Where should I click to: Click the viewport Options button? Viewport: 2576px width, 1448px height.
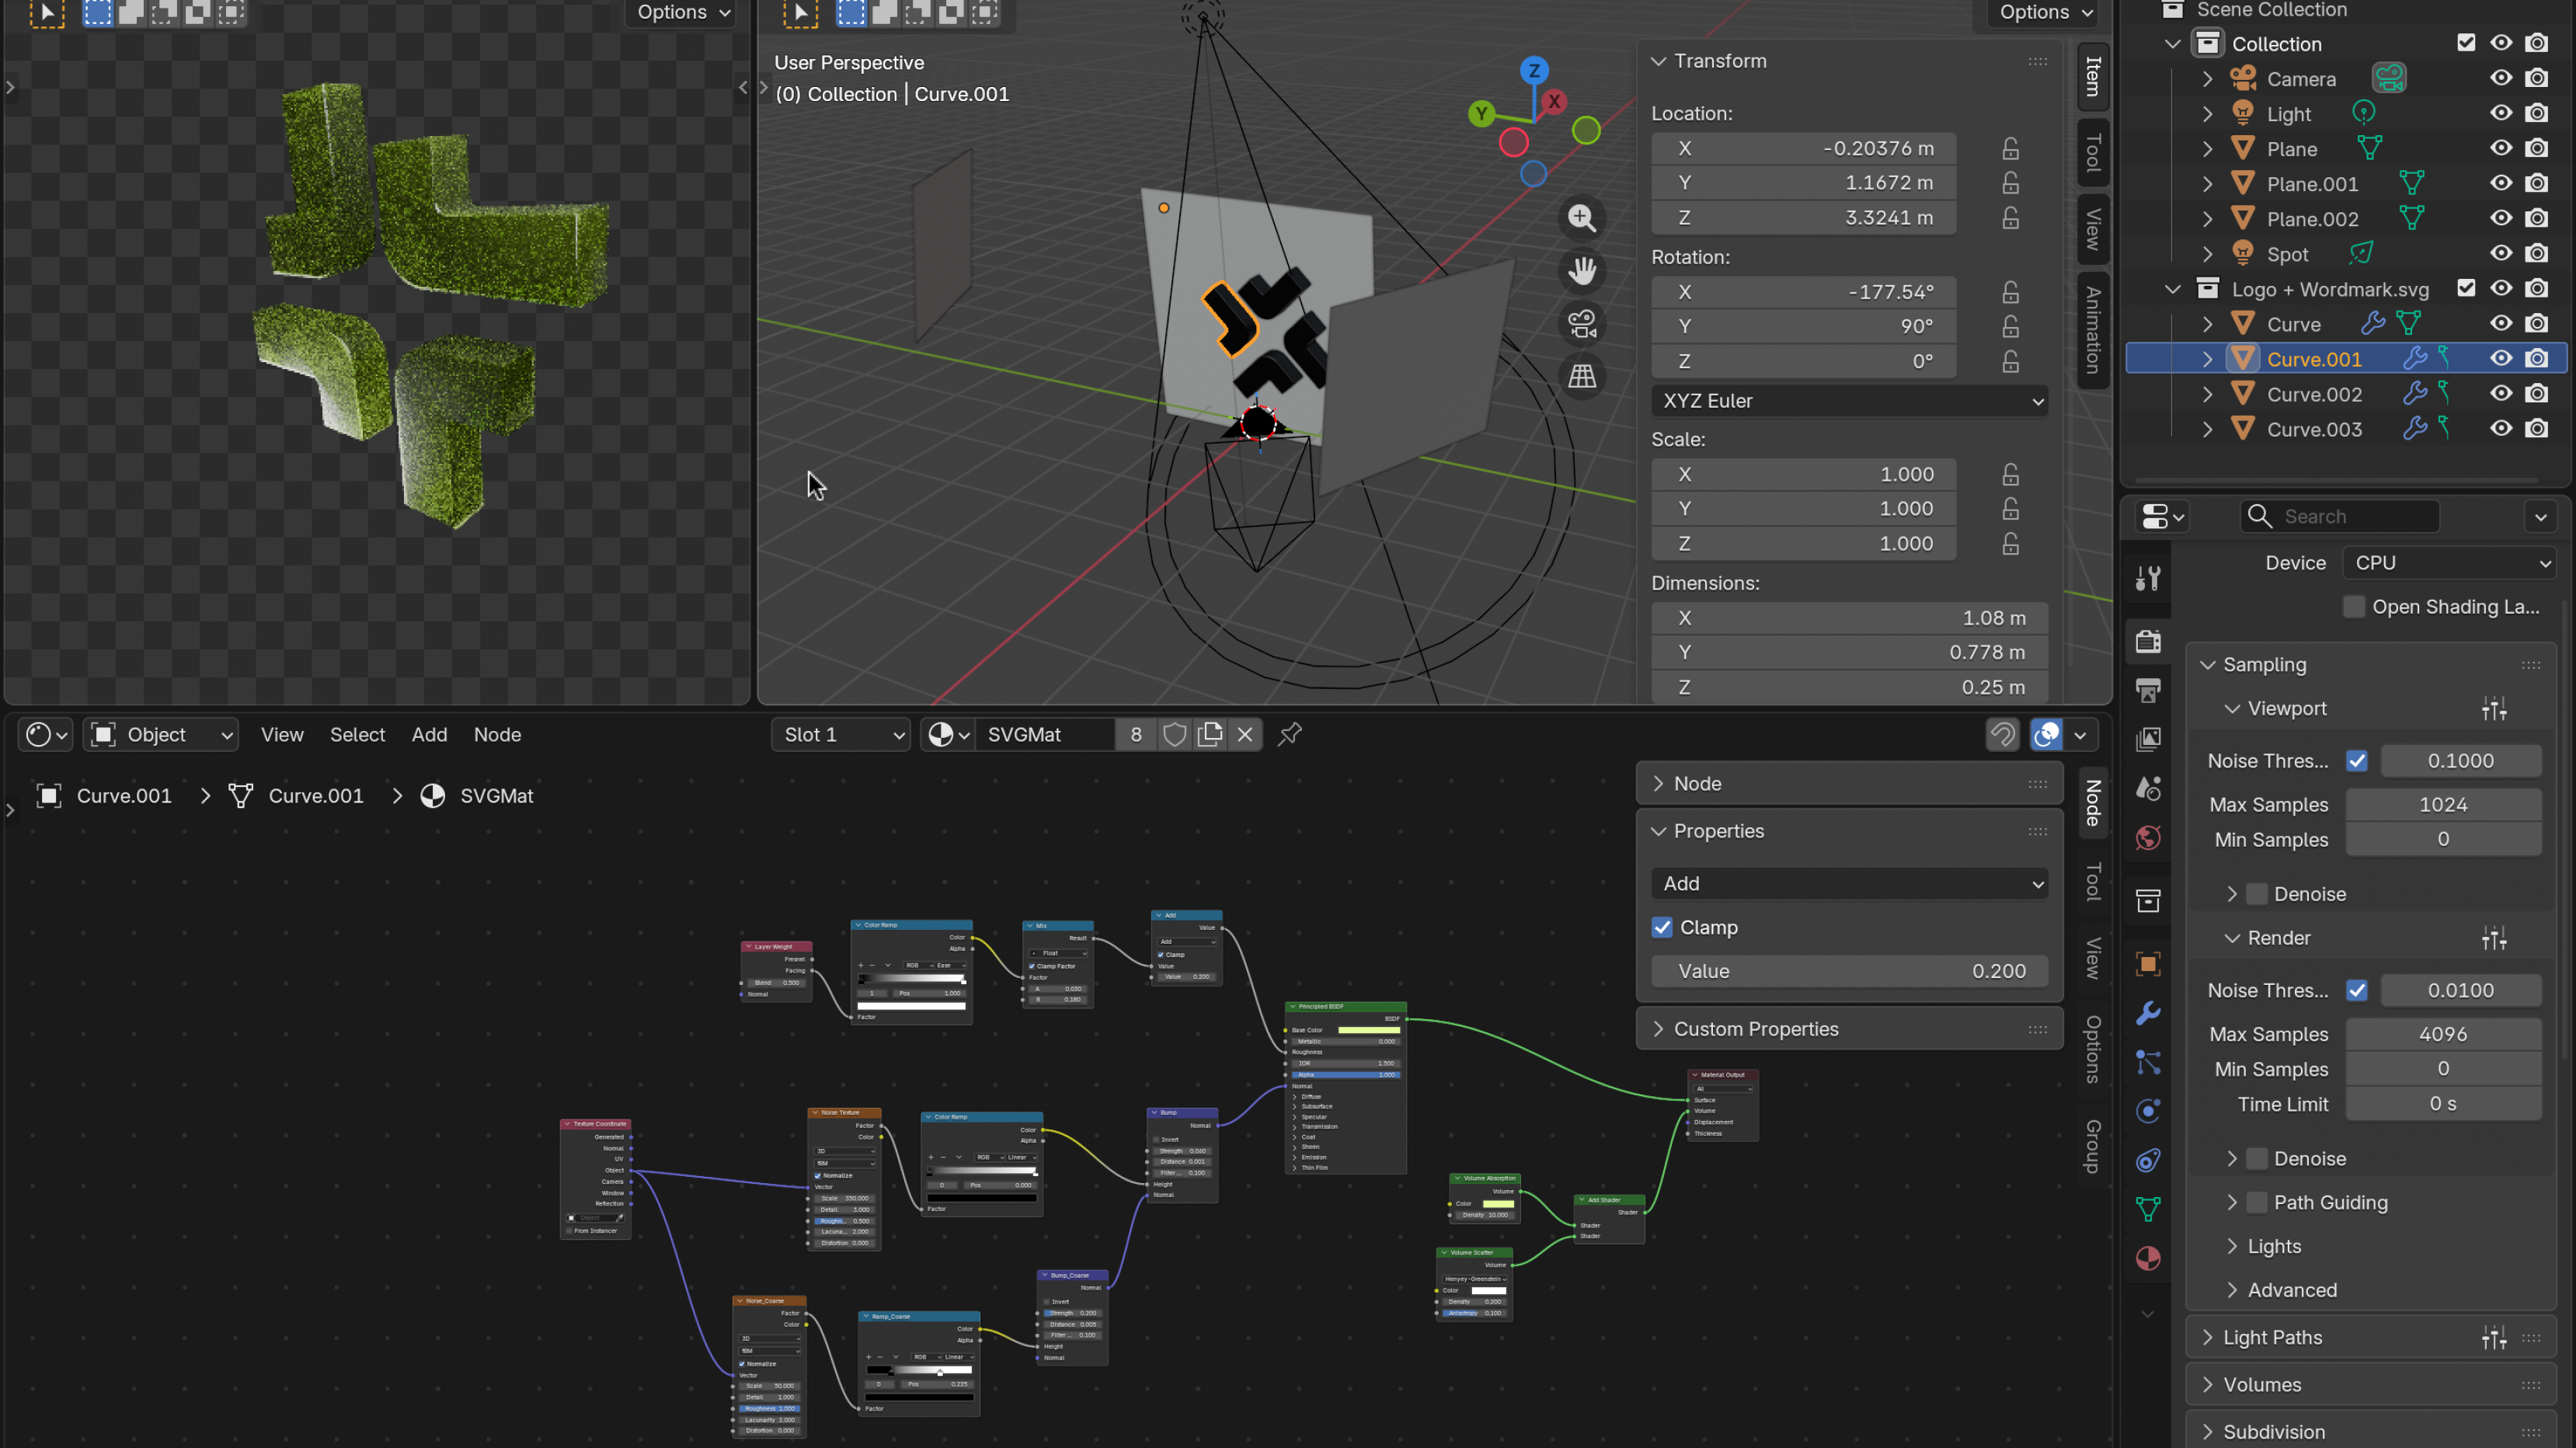pos(2045,12)
